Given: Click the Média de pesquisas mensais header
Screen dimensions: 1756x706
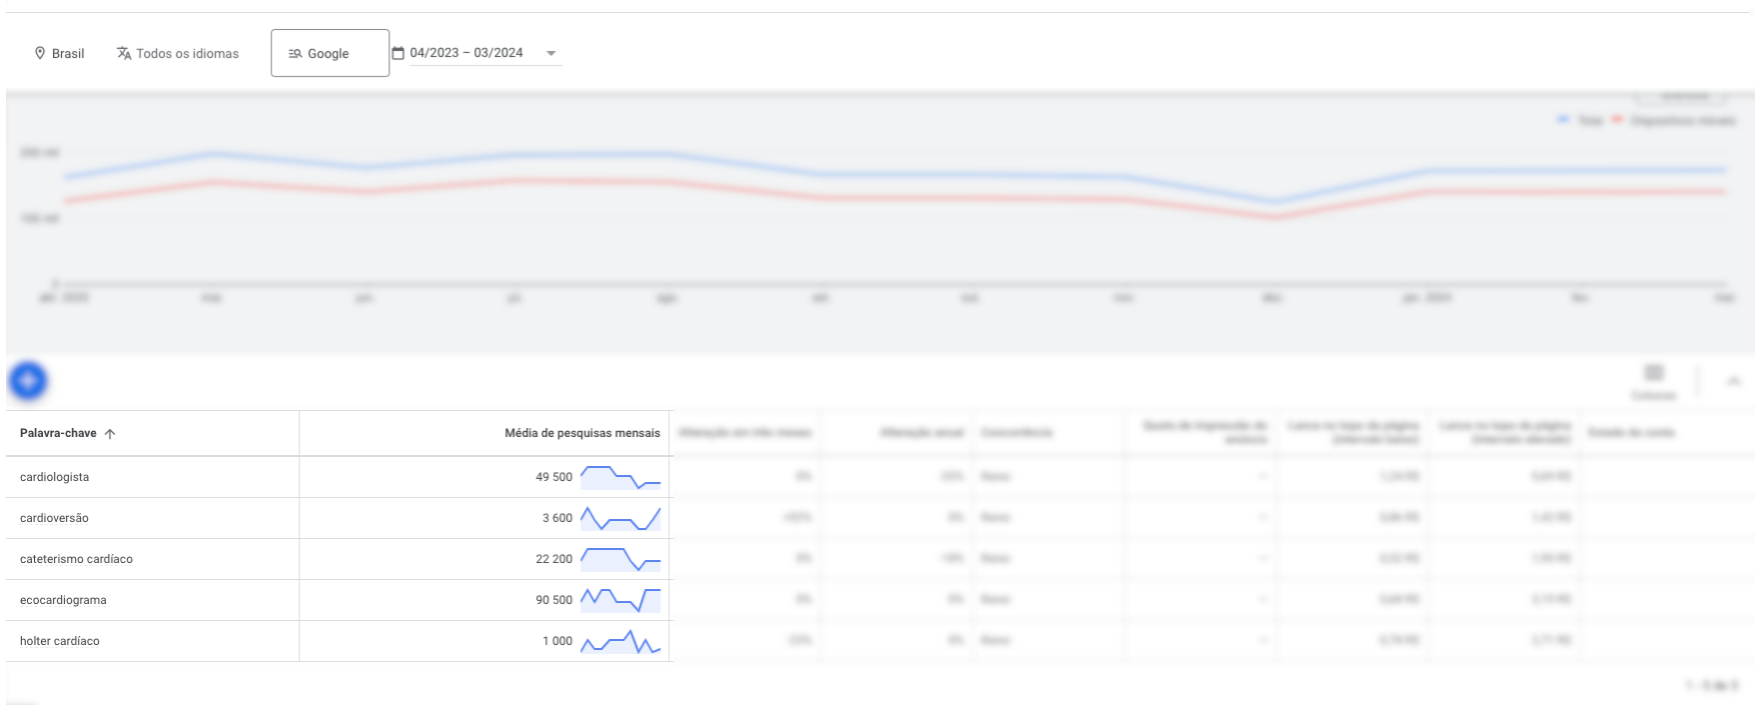Looking at the screenshot, I should (582, 433).
